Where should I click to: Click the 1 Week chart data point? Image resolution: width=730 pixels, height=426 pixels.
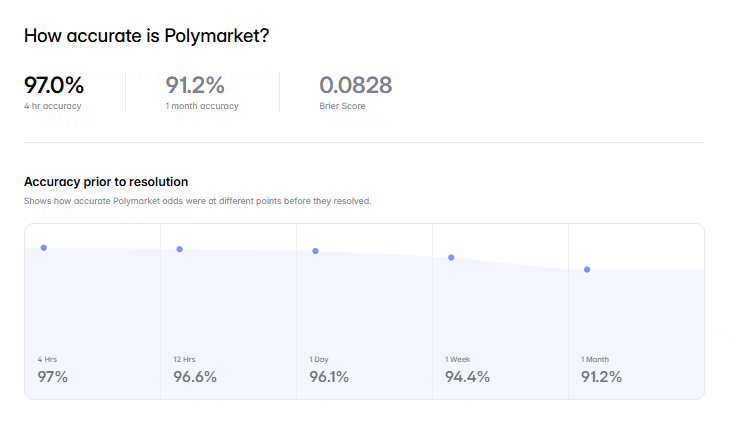click(451, 257)
